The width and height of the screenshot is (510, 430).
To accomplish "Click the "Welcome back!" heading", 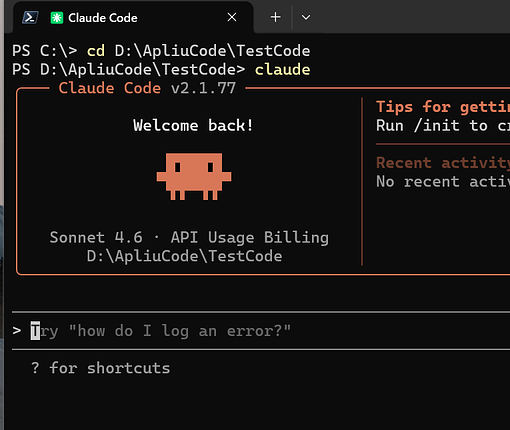I will point(193,126).
